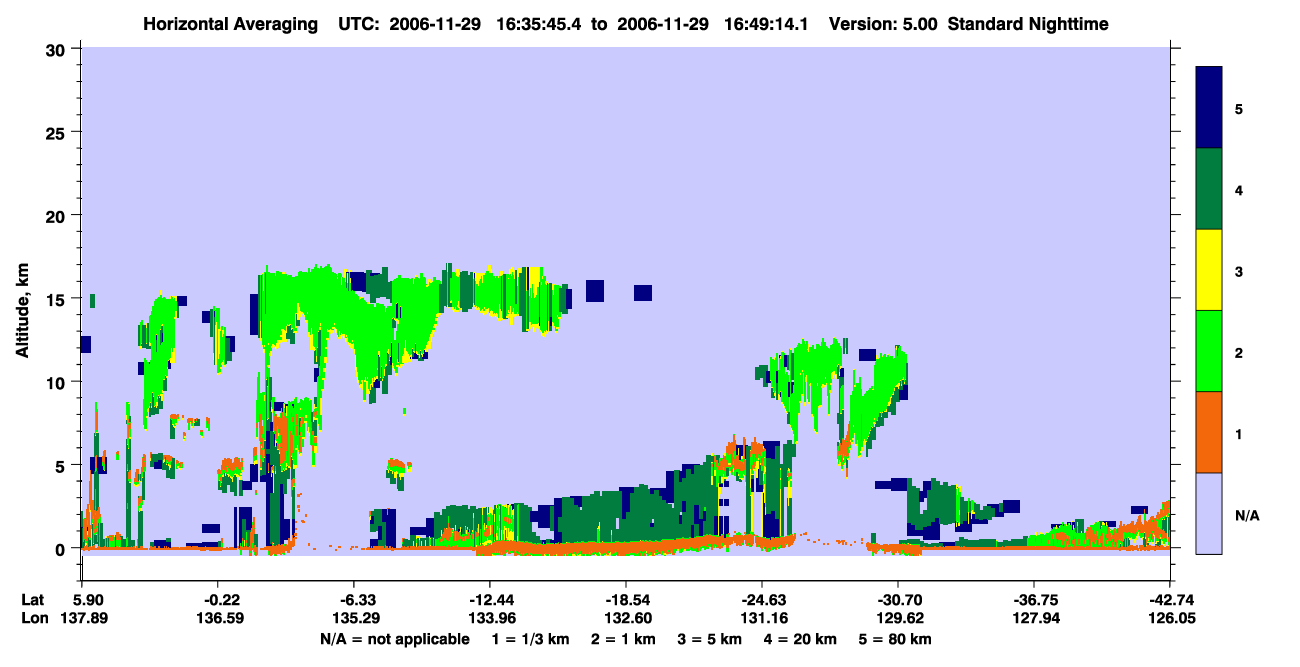Click colorbar label 3
The image size is (1300, 667).
[x=1239, y=270]
